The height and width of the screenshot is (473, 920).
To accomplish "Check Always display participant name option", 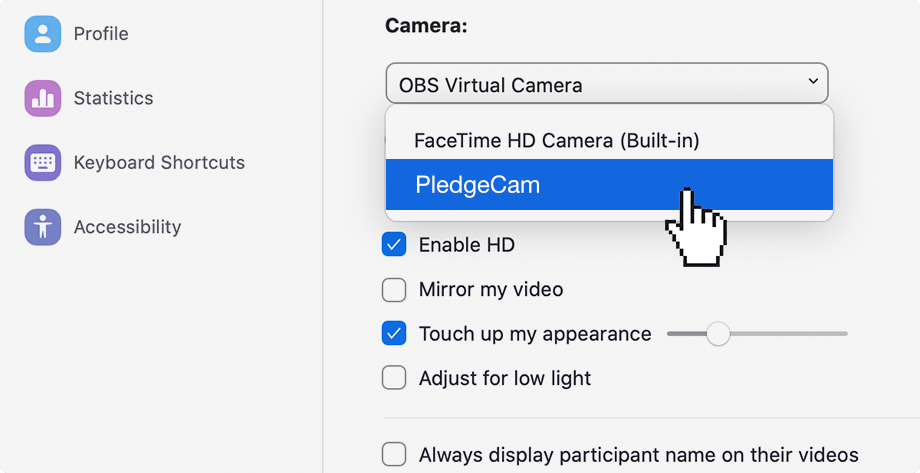I will click(x=394, y=455).
